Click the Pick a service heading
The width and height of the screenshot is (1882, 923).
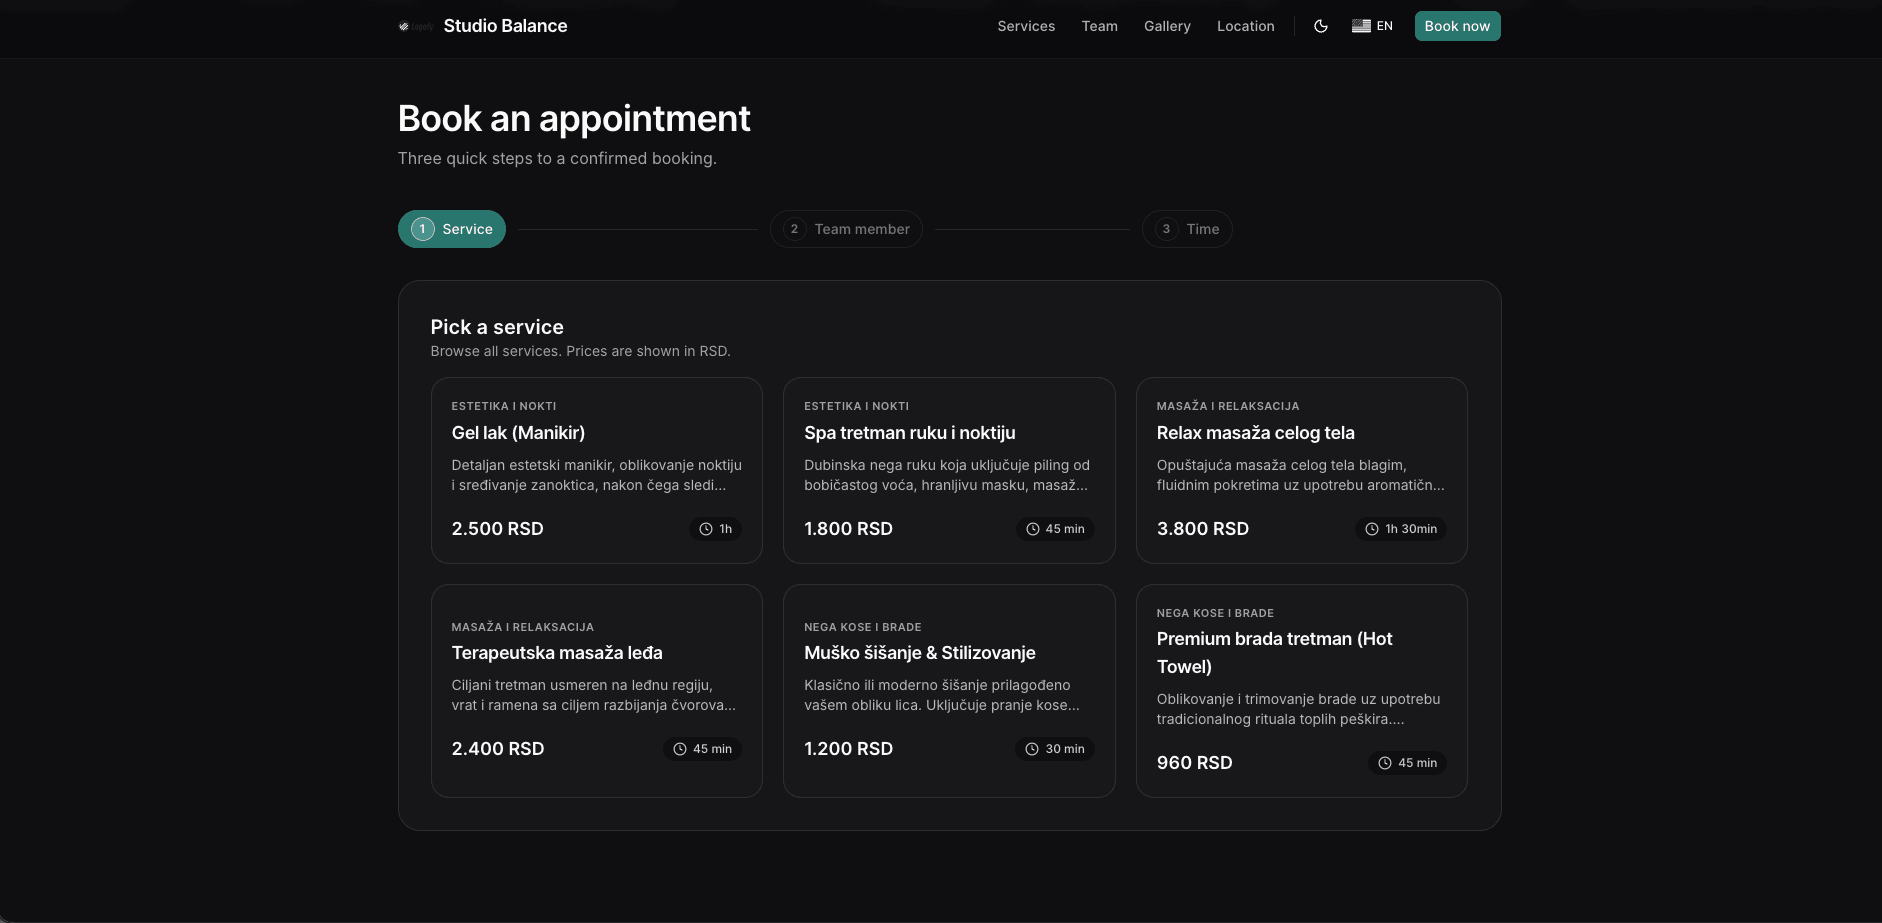point(497,327)
